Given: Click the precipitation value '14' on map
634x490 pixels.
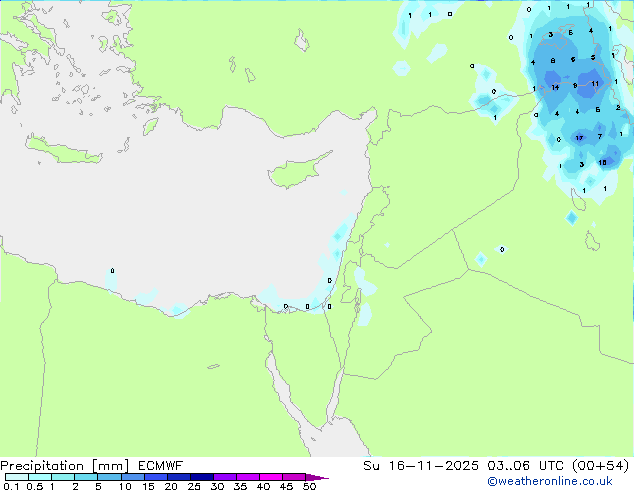Looking at the screenshot, I should (x=555, y=87).
